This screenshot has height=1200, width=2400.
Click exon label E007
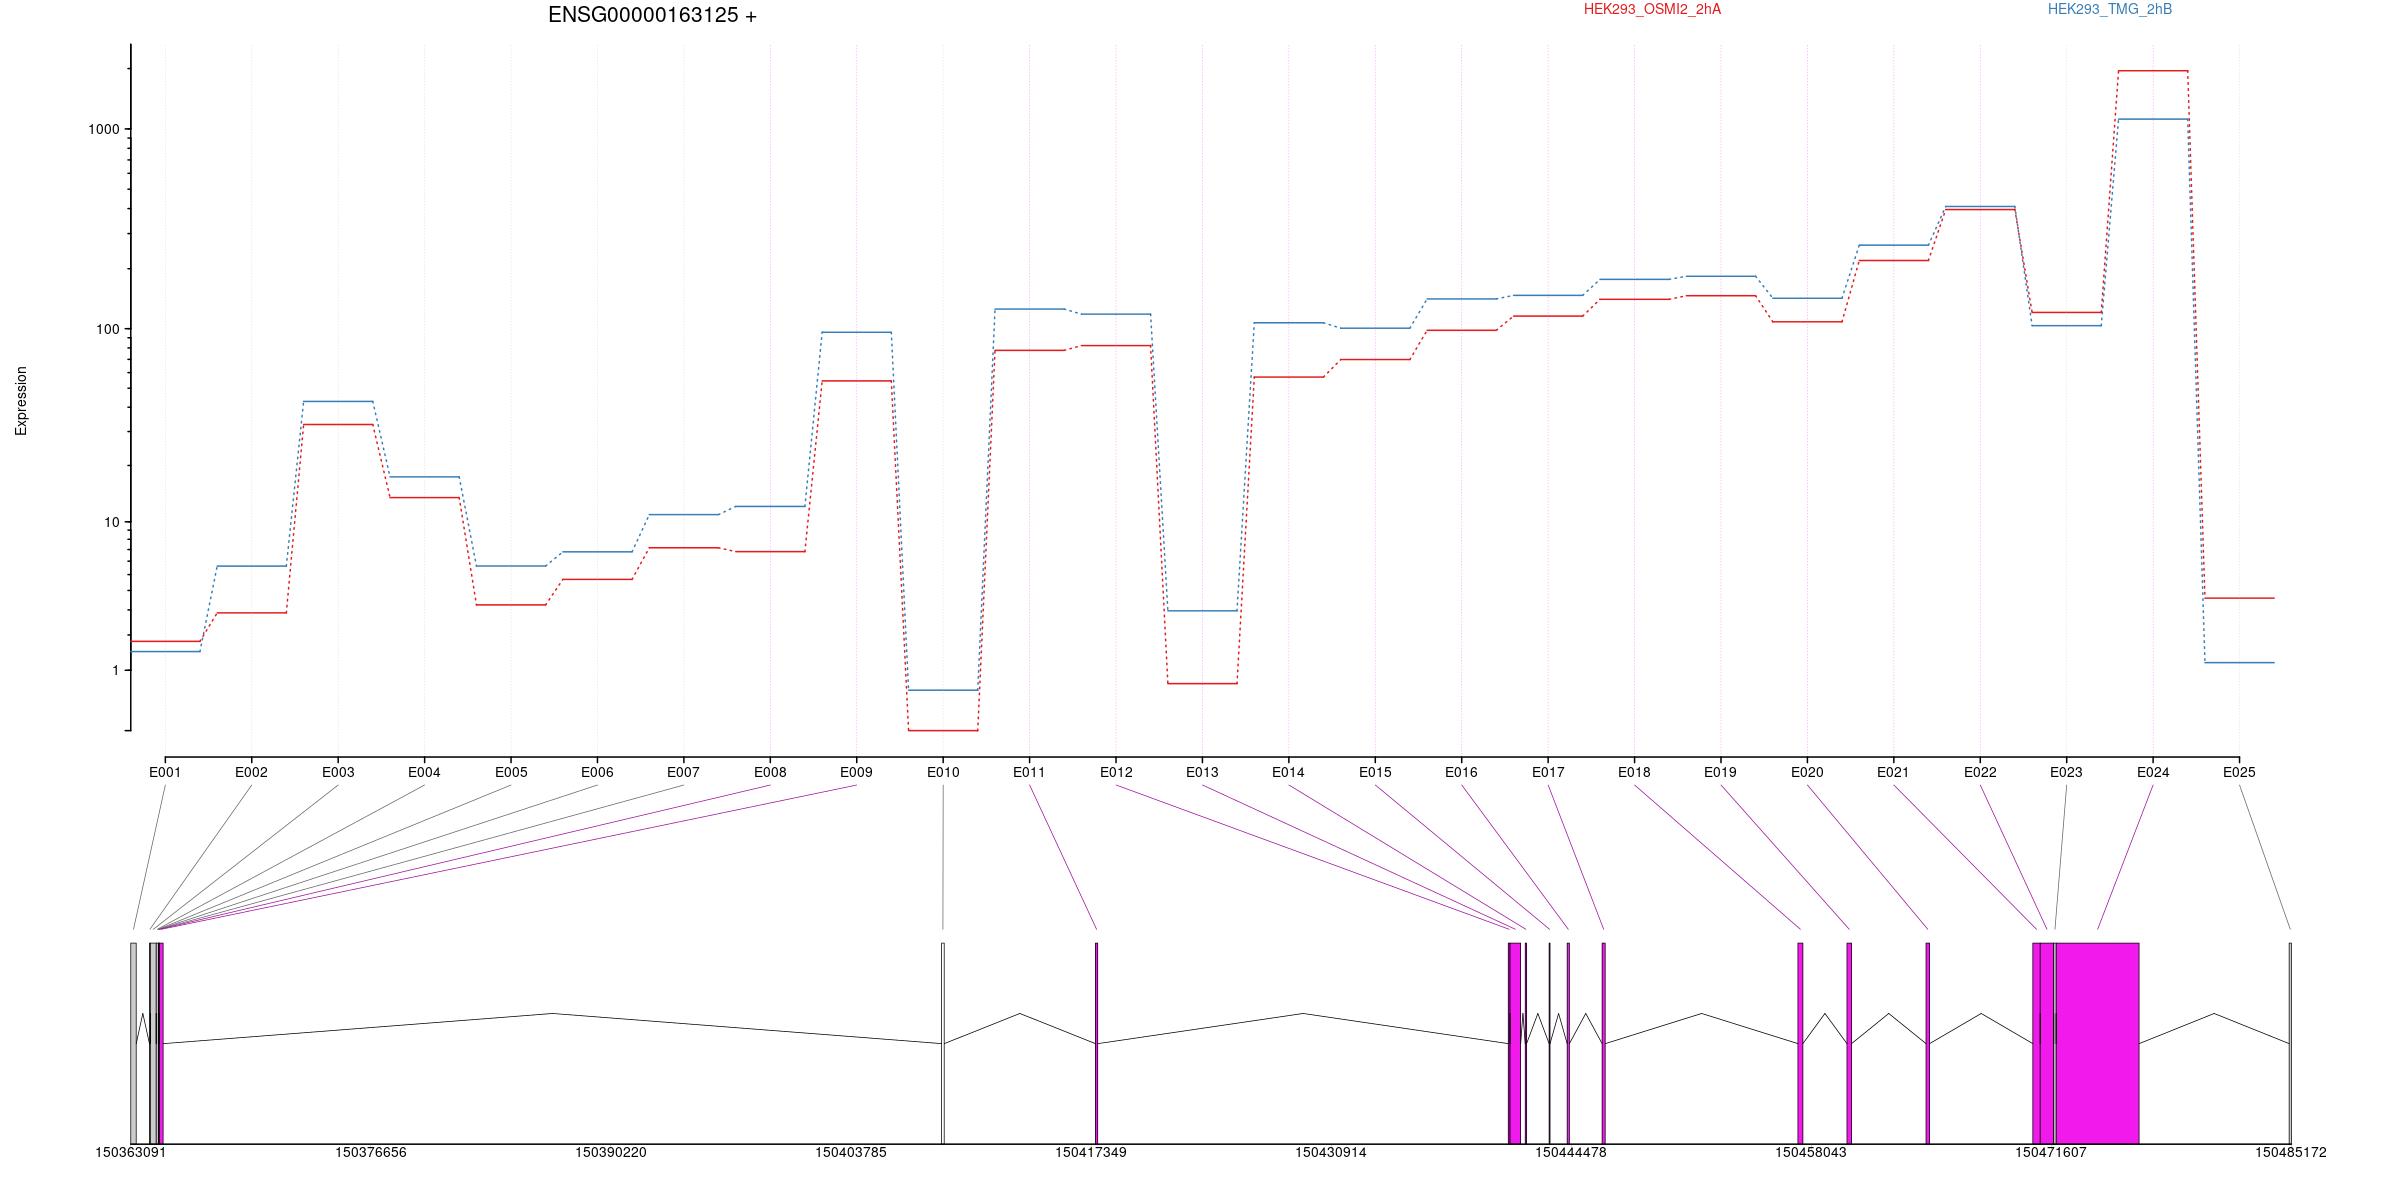point(683,772)
